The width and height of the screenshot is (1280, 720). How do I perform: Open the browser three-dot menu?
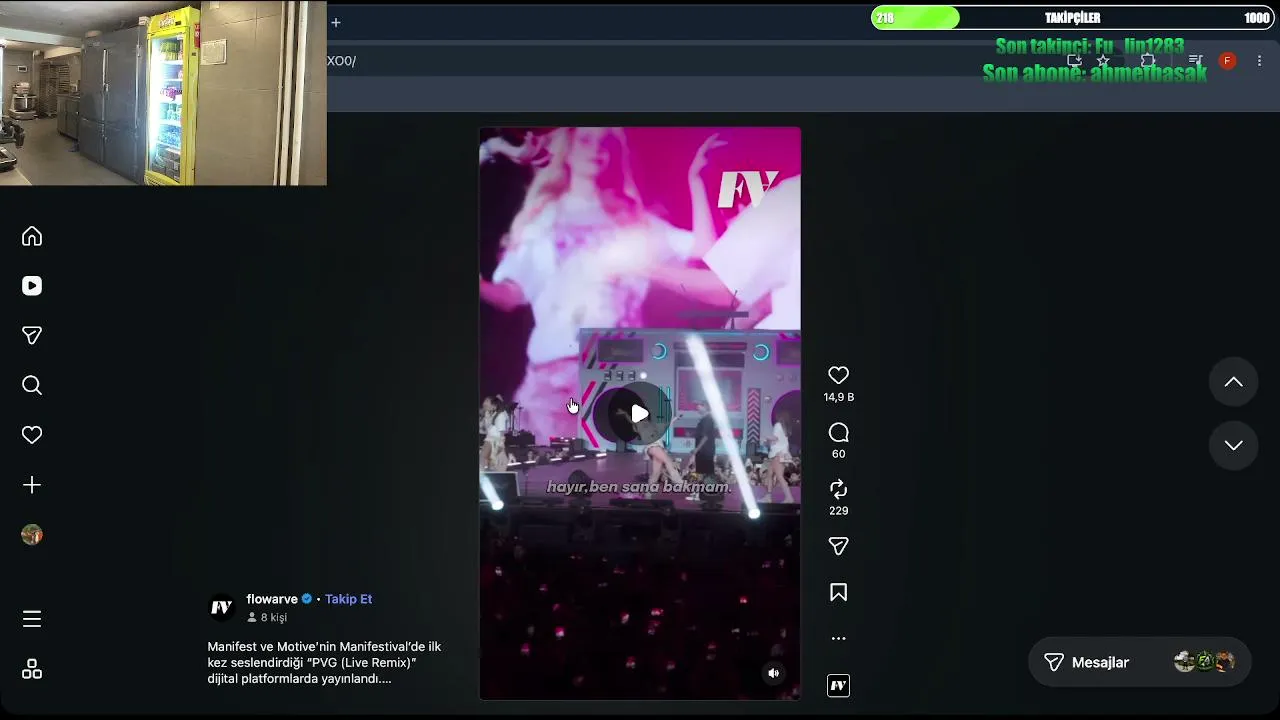tap(1259, 61)
